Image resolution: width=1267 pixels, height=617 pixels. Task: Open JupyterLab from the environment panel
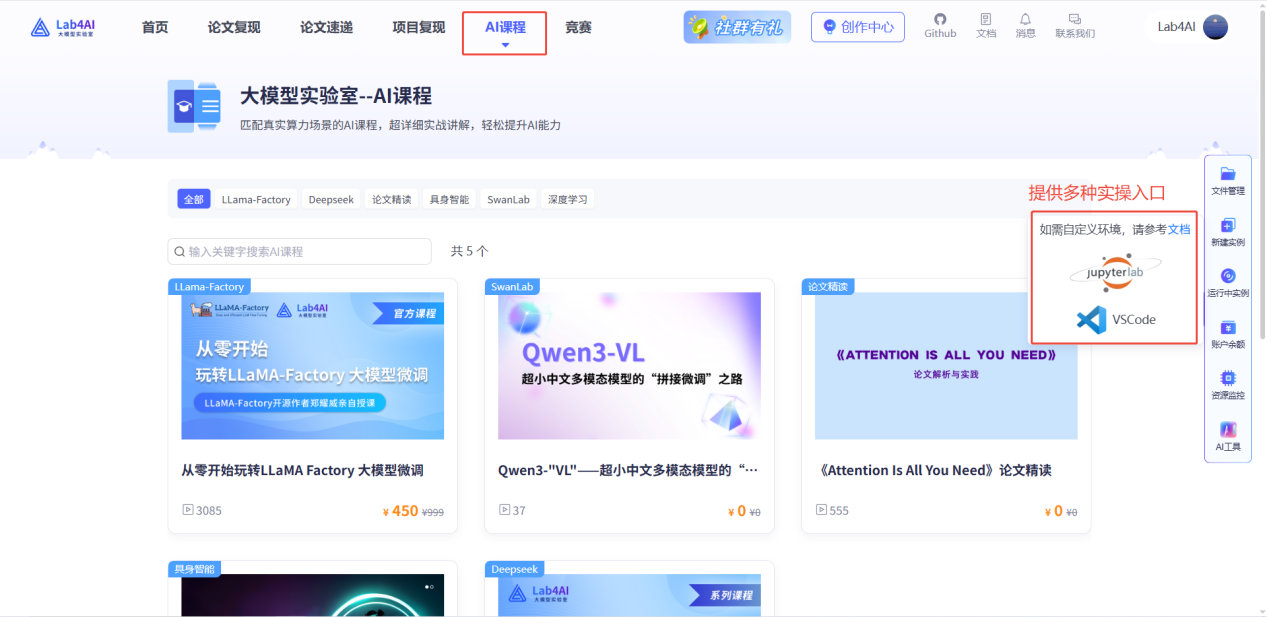(1113, 272)
